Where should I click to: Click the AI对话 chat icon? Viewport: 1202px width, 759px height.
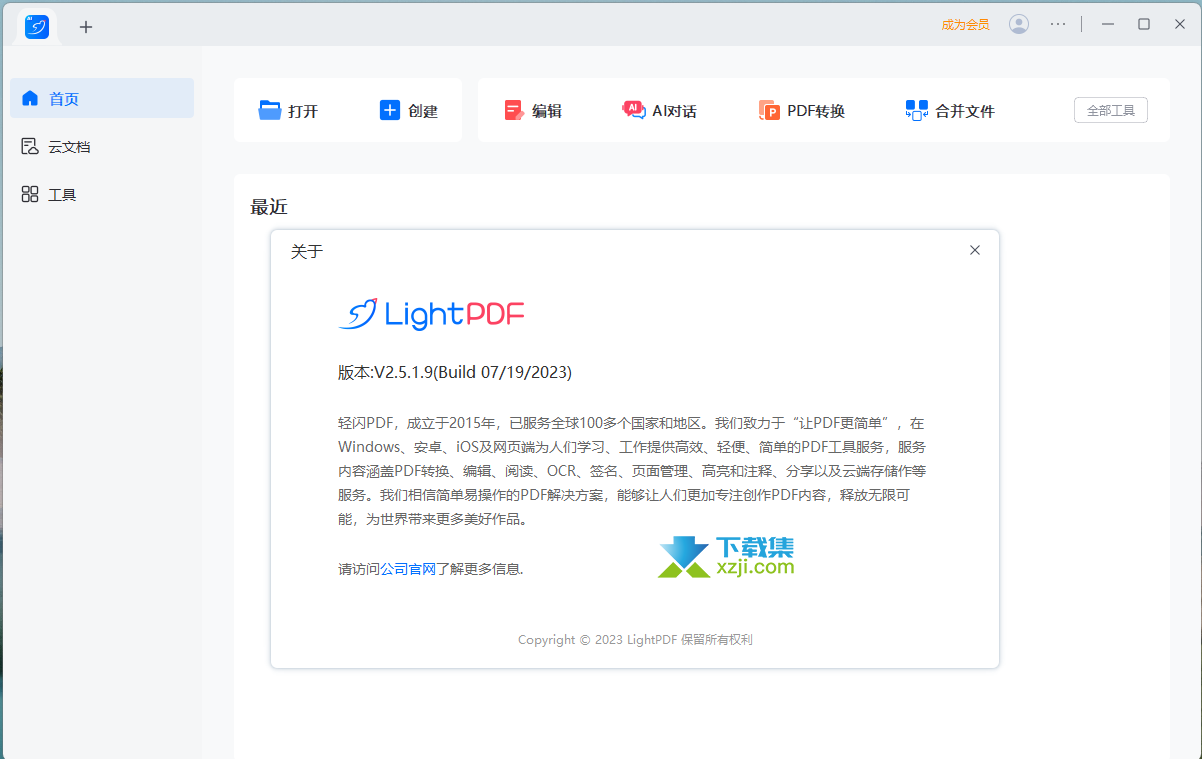pos(633,110)
